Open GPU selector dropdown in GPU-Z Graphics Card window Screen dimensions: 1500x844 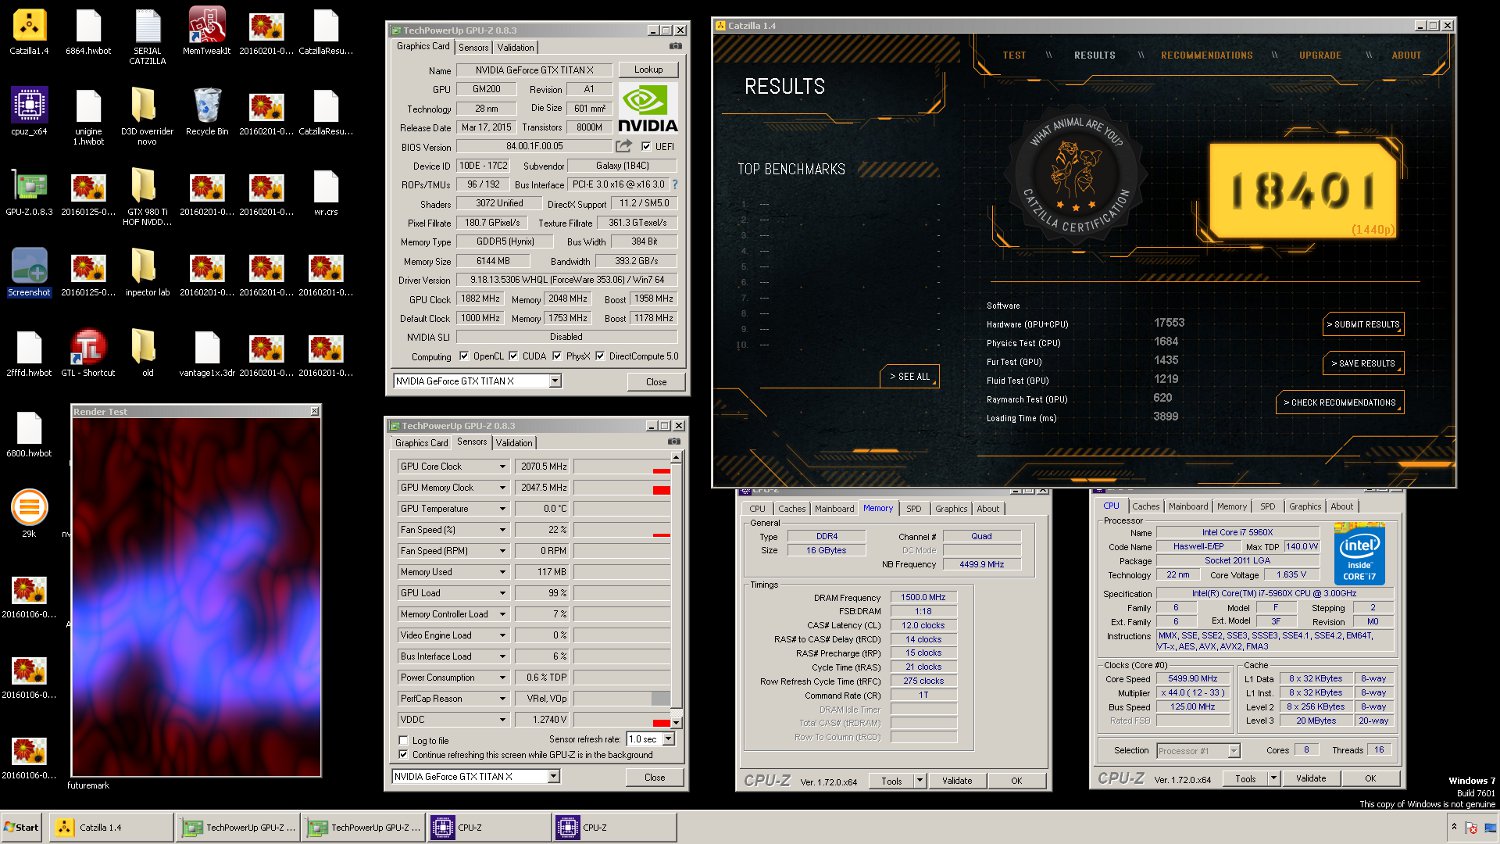tap(555, 381)
